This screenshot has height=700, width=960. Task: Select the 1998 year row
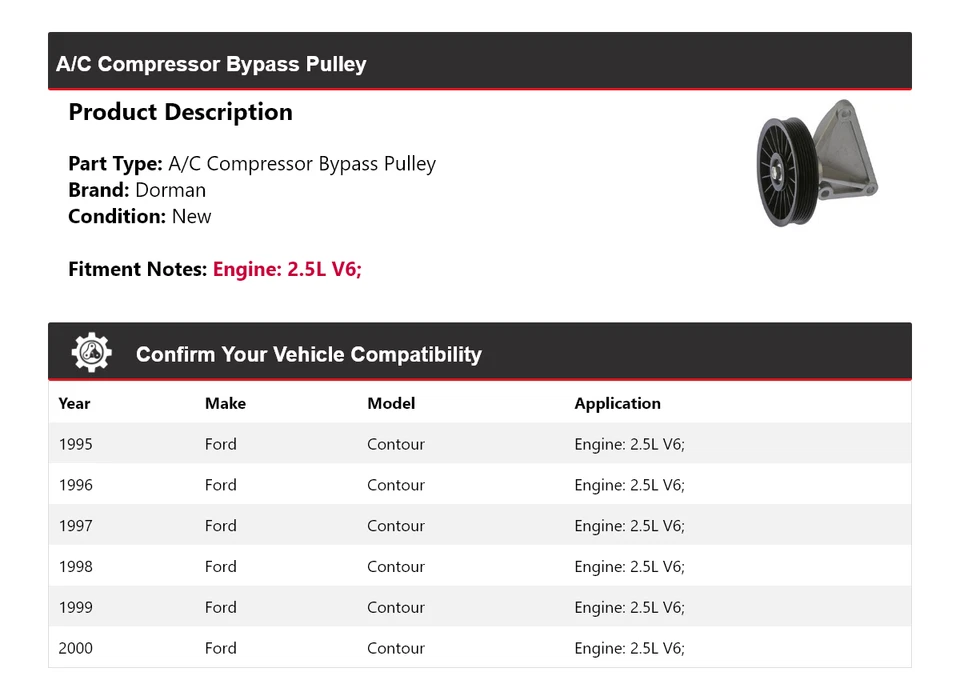point(76,566)
